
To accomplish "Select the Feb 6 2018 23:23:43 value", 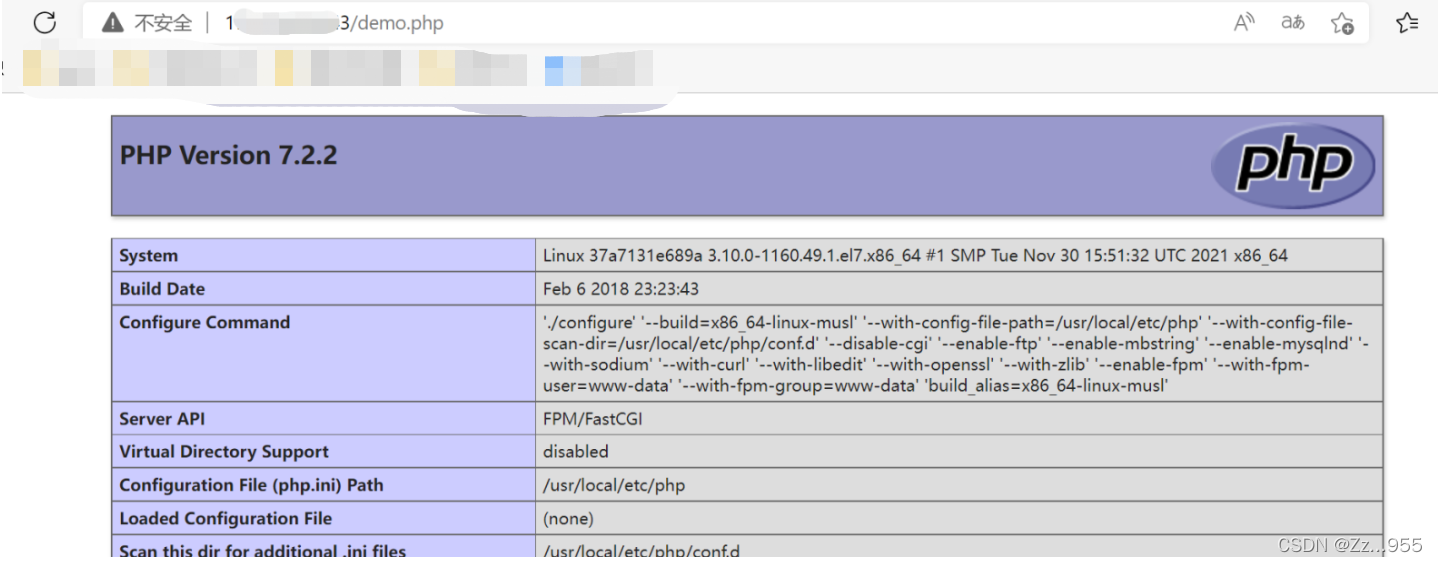I will (x=621, y=289).
